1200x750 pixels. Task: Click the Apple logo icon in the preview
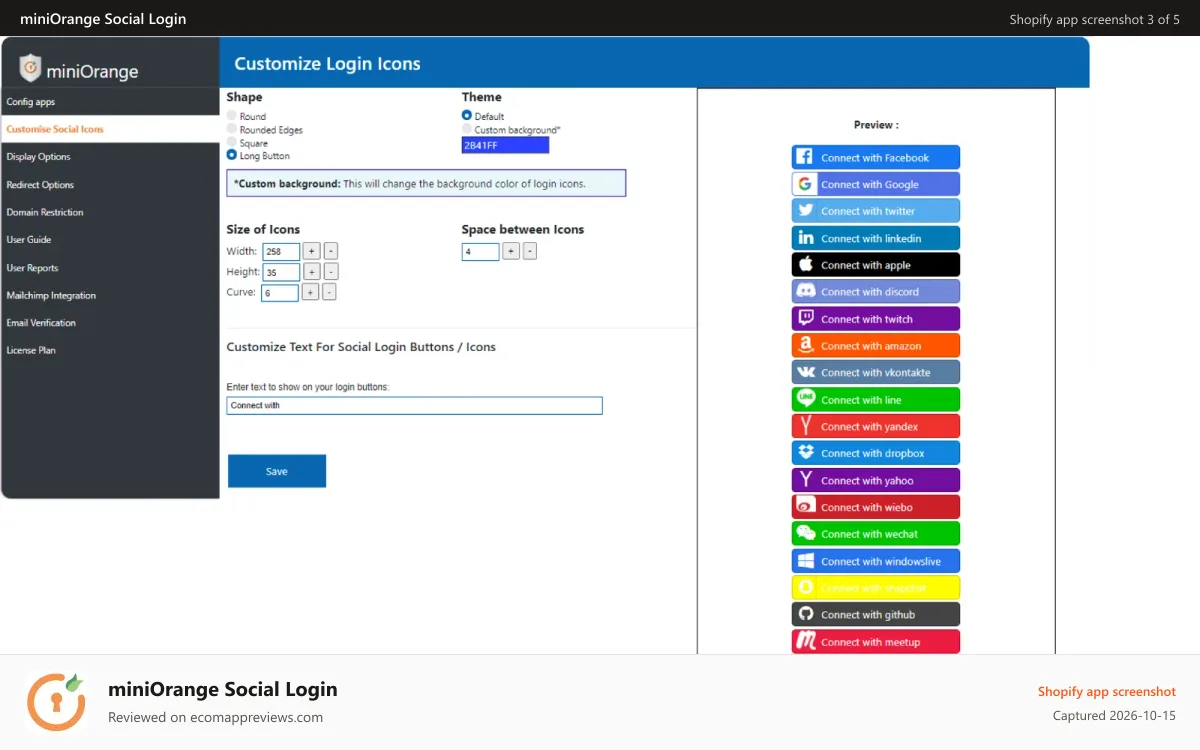click(x=805, y=265)
